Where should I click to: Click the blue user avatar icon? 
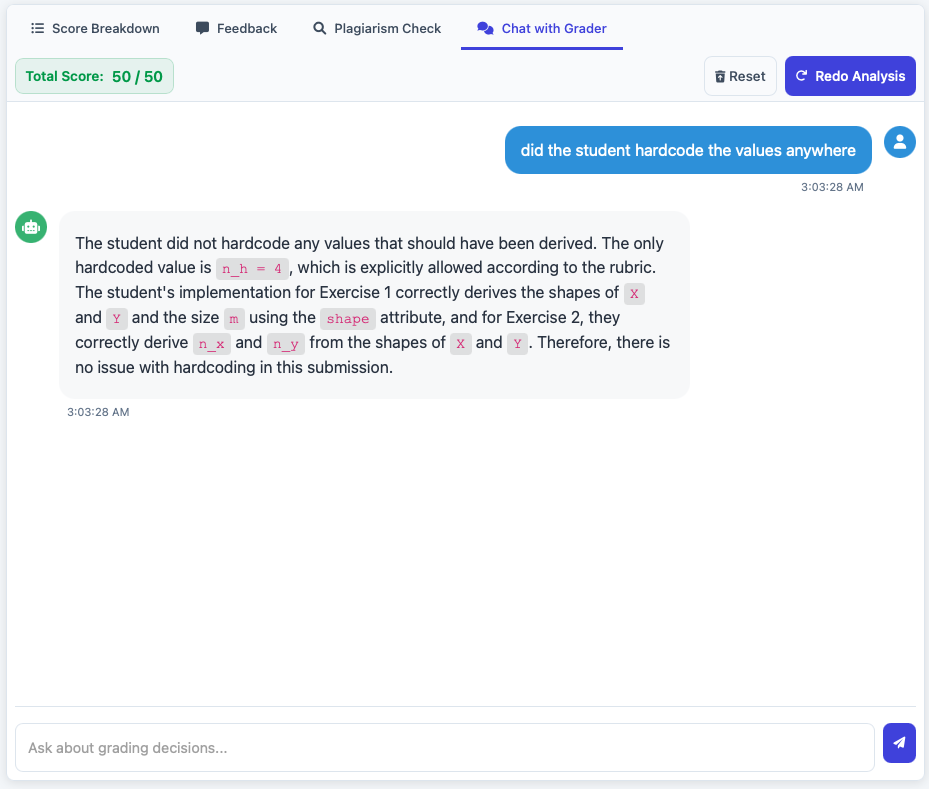[900, 142]
